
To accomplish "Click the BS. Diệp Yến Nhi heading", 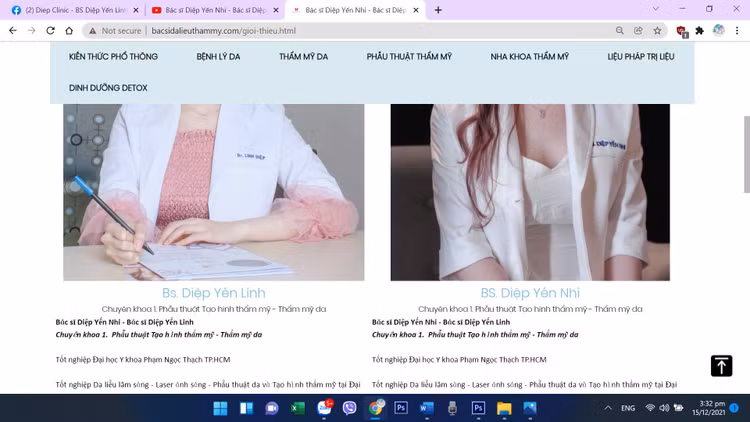I will click(x=530, y=293).
